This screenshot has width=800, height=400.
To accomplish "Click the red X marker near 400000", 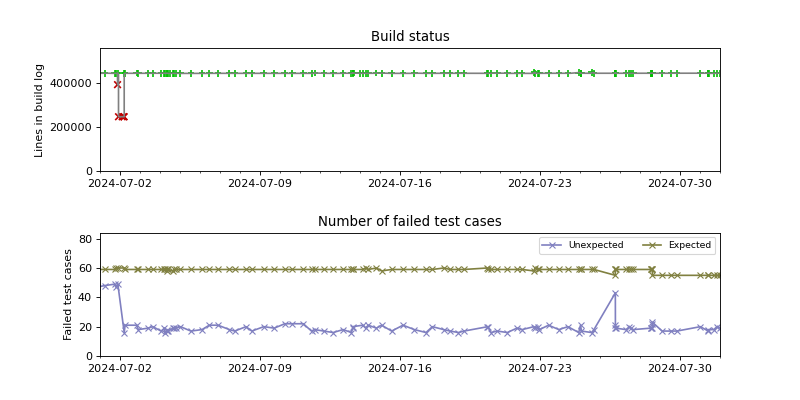I will (117, 84).
